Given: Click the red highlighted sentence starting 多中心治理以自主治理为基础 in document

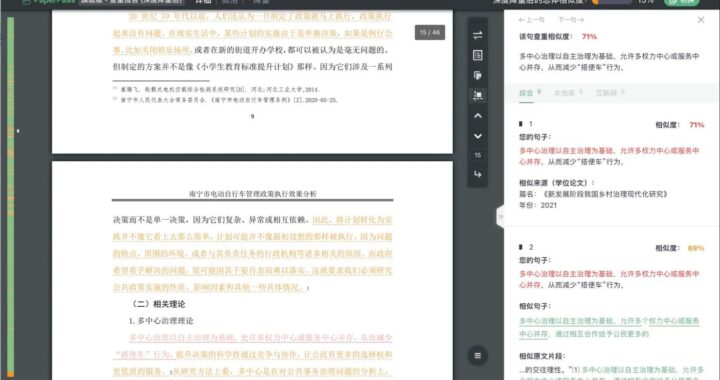Looking at the screenshot, I should point(253,346).
